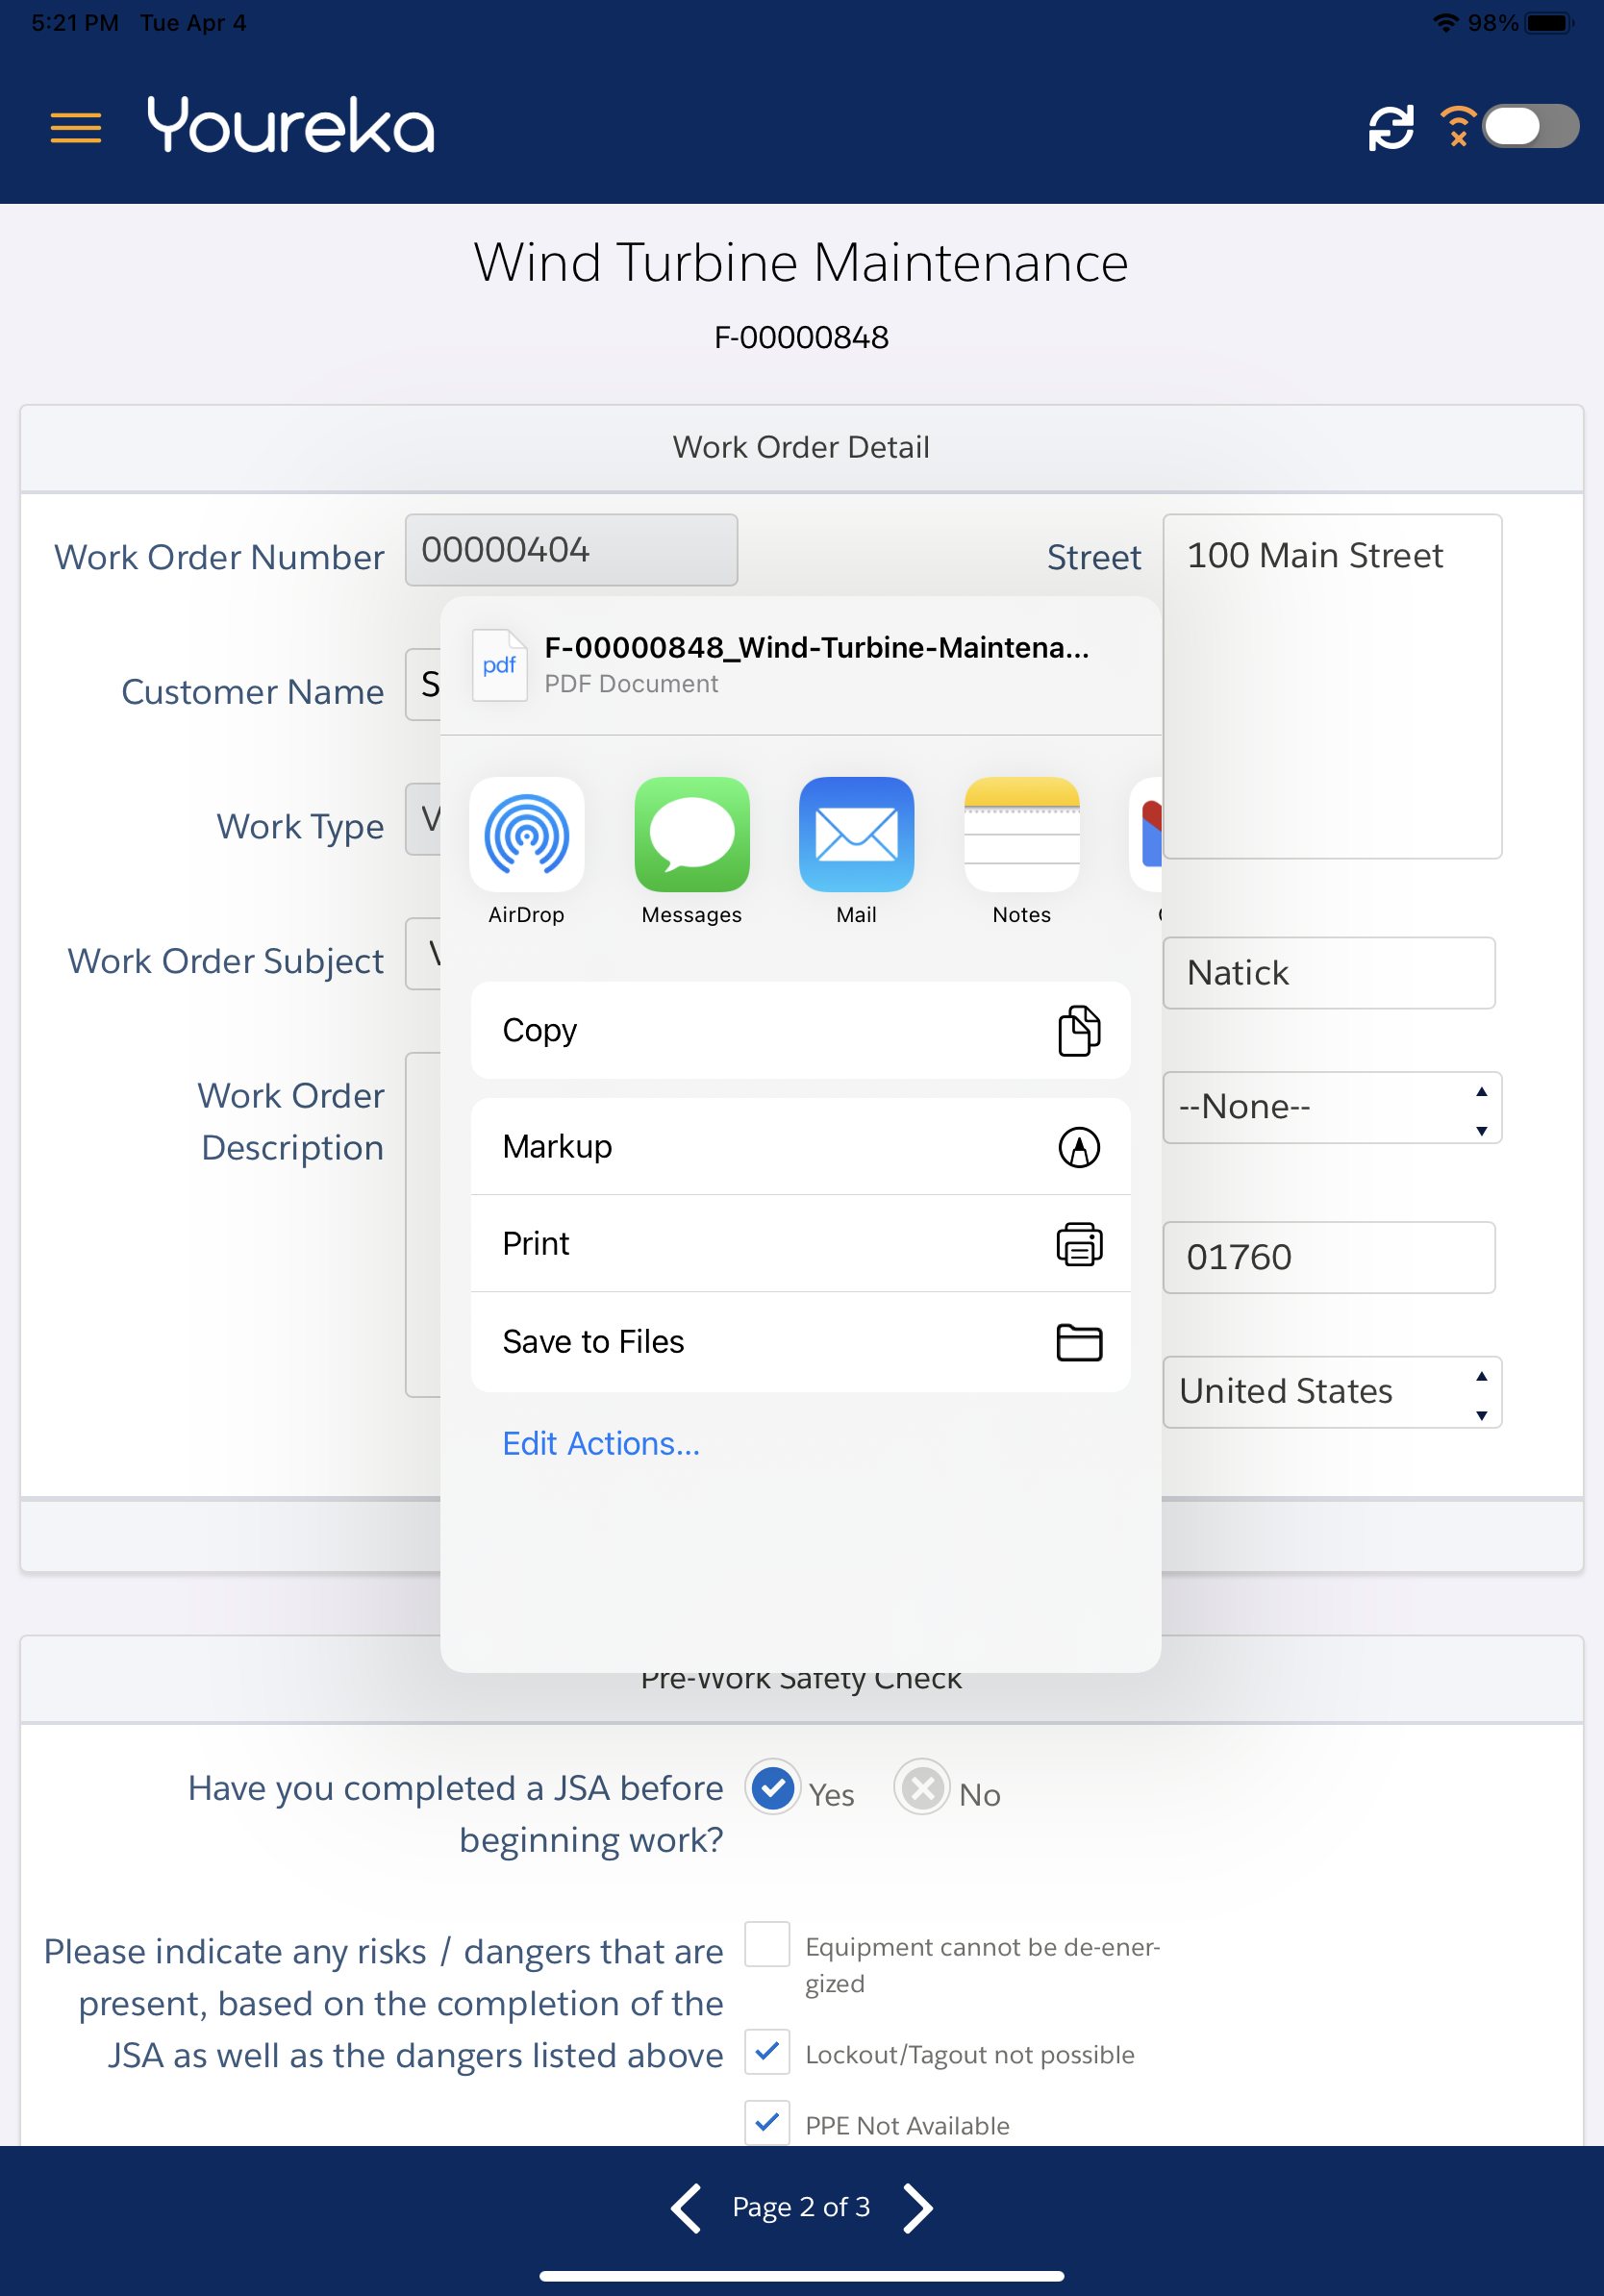1604x2296 pixels.
Task: Tap the PDF file name title
Action: pyautogui.click(x=816, y=648)
